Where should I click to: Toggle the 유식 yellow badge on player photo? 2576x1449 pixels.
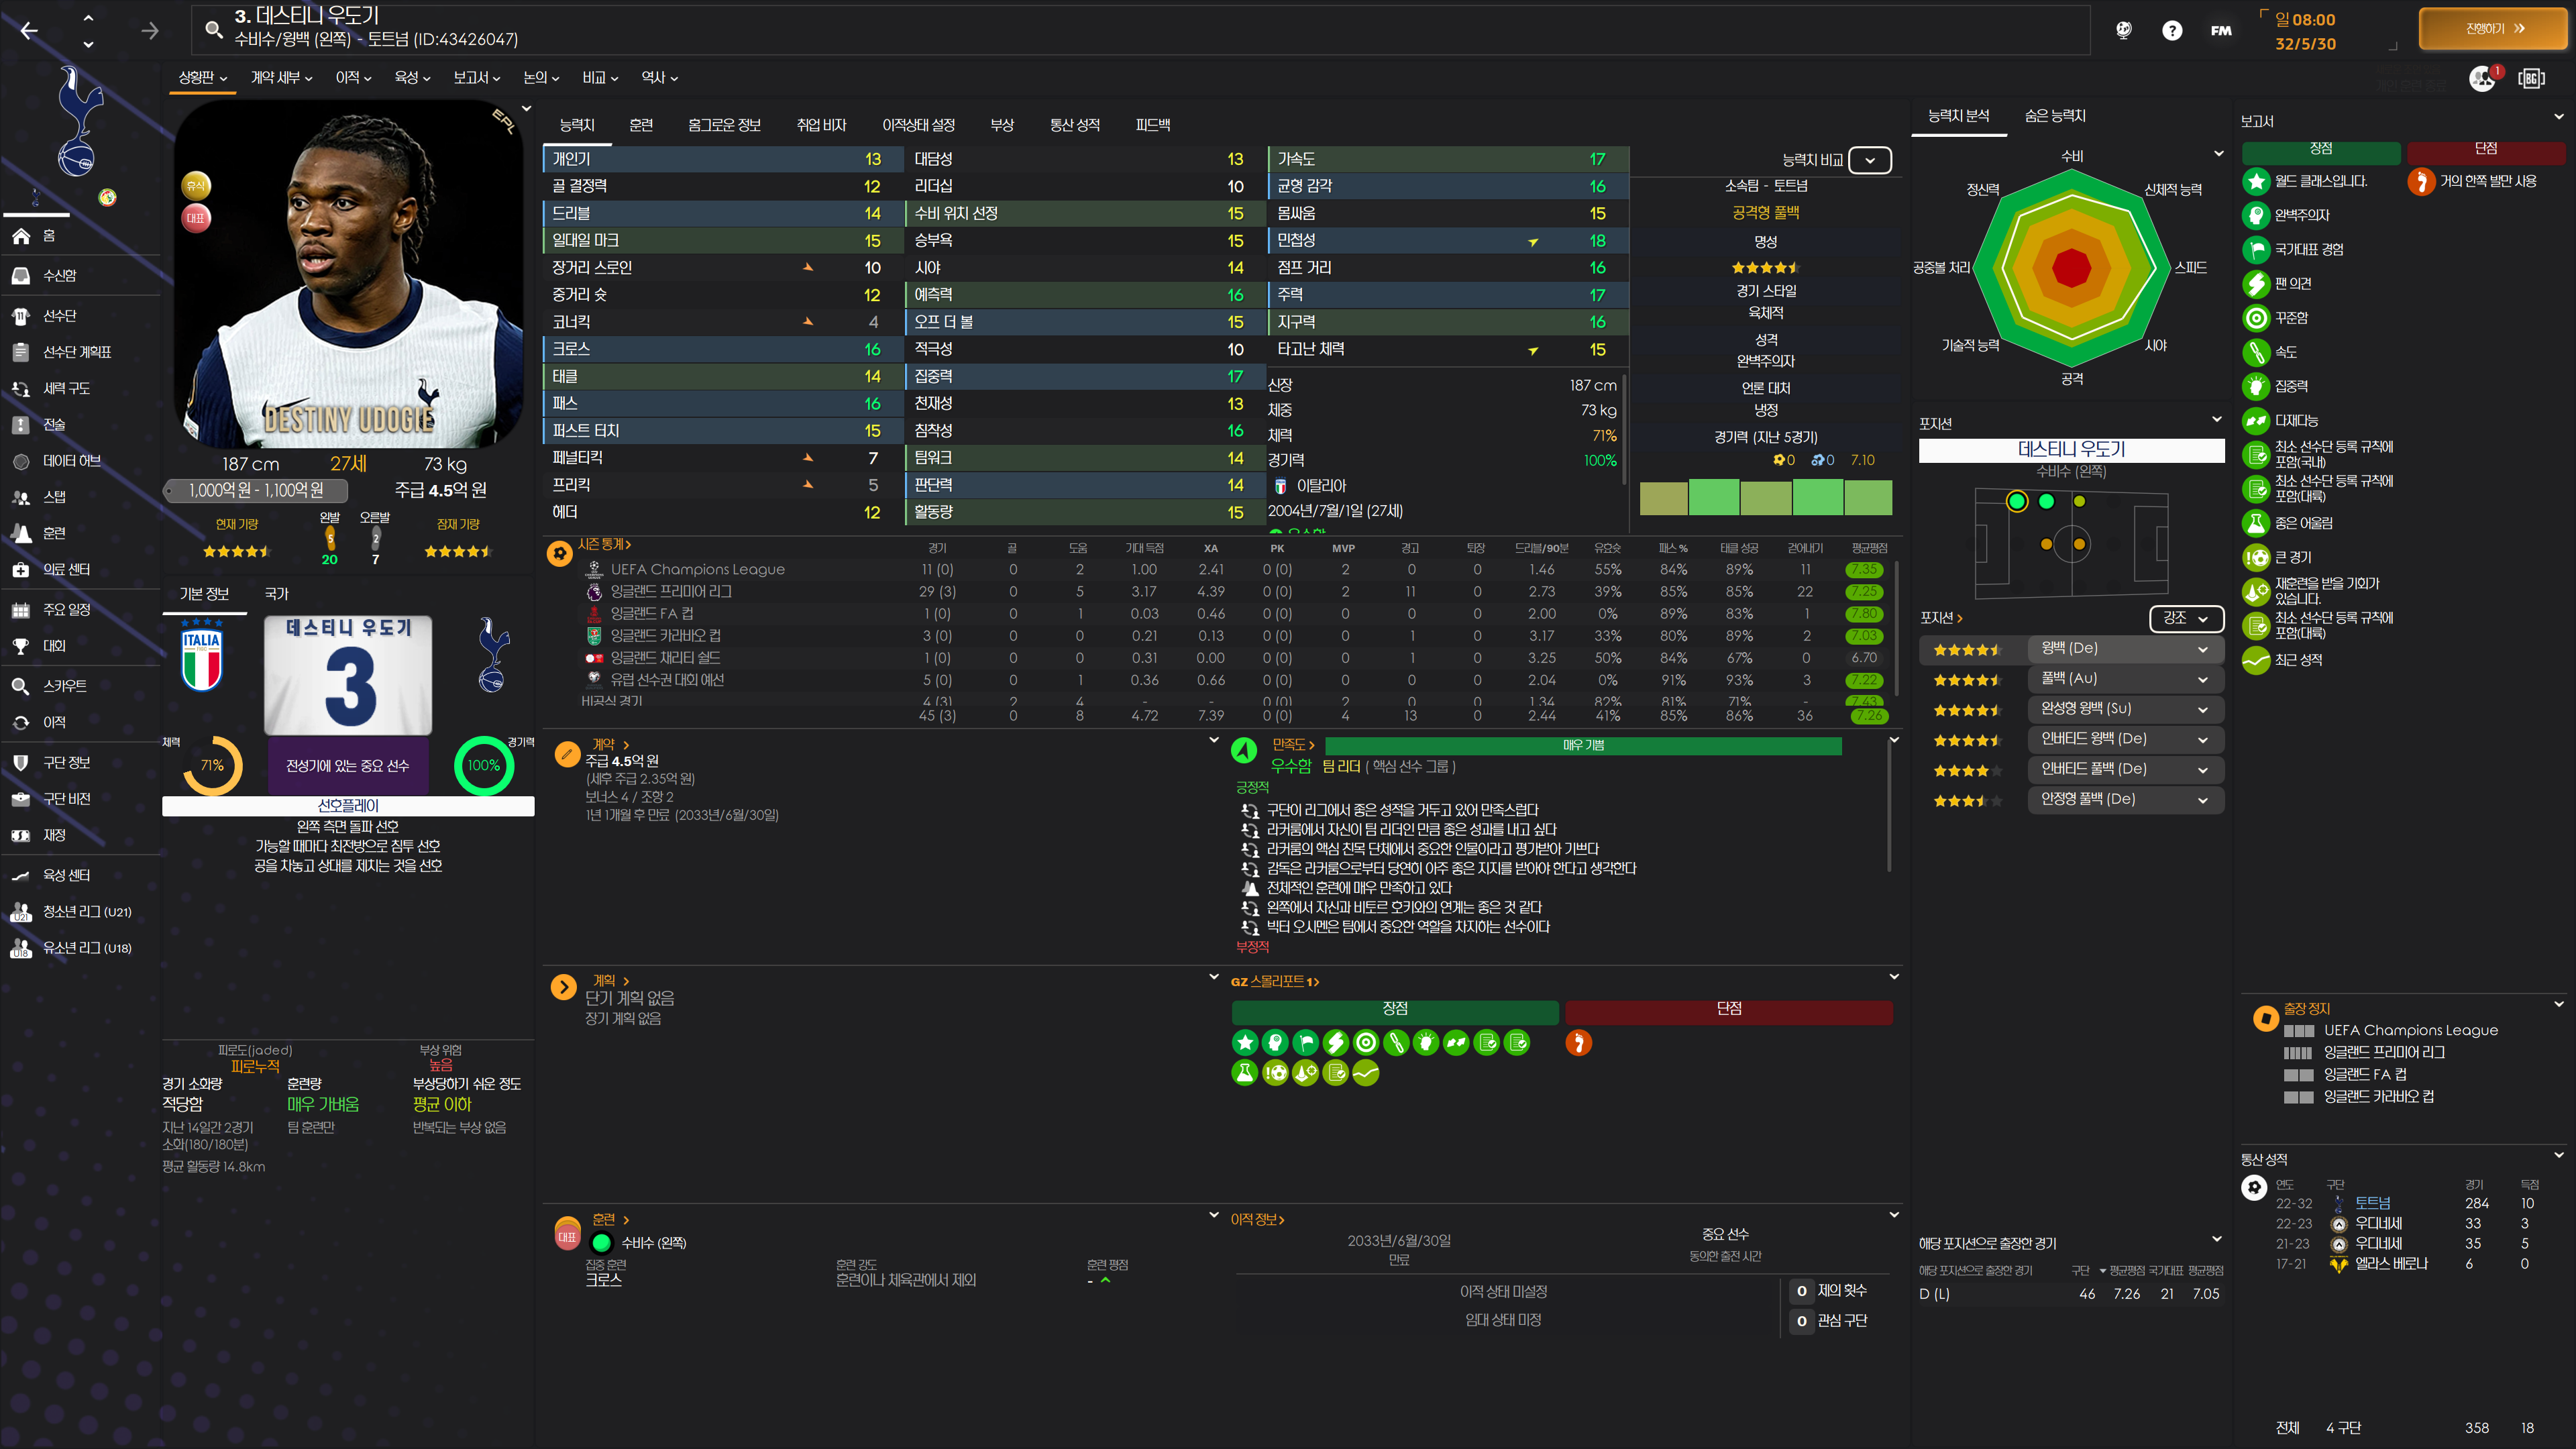(196, 185)
